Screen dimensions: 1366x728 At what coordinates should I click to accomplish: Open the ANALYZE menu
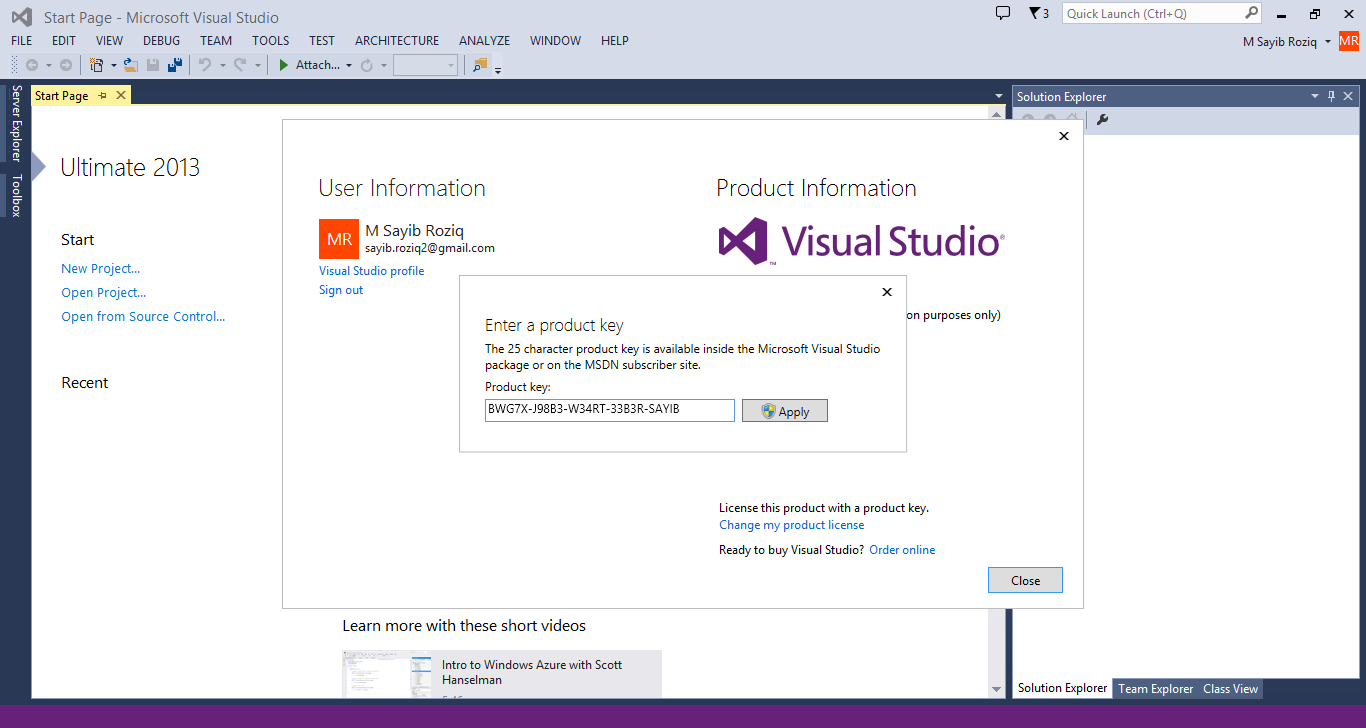pos(485,41)
